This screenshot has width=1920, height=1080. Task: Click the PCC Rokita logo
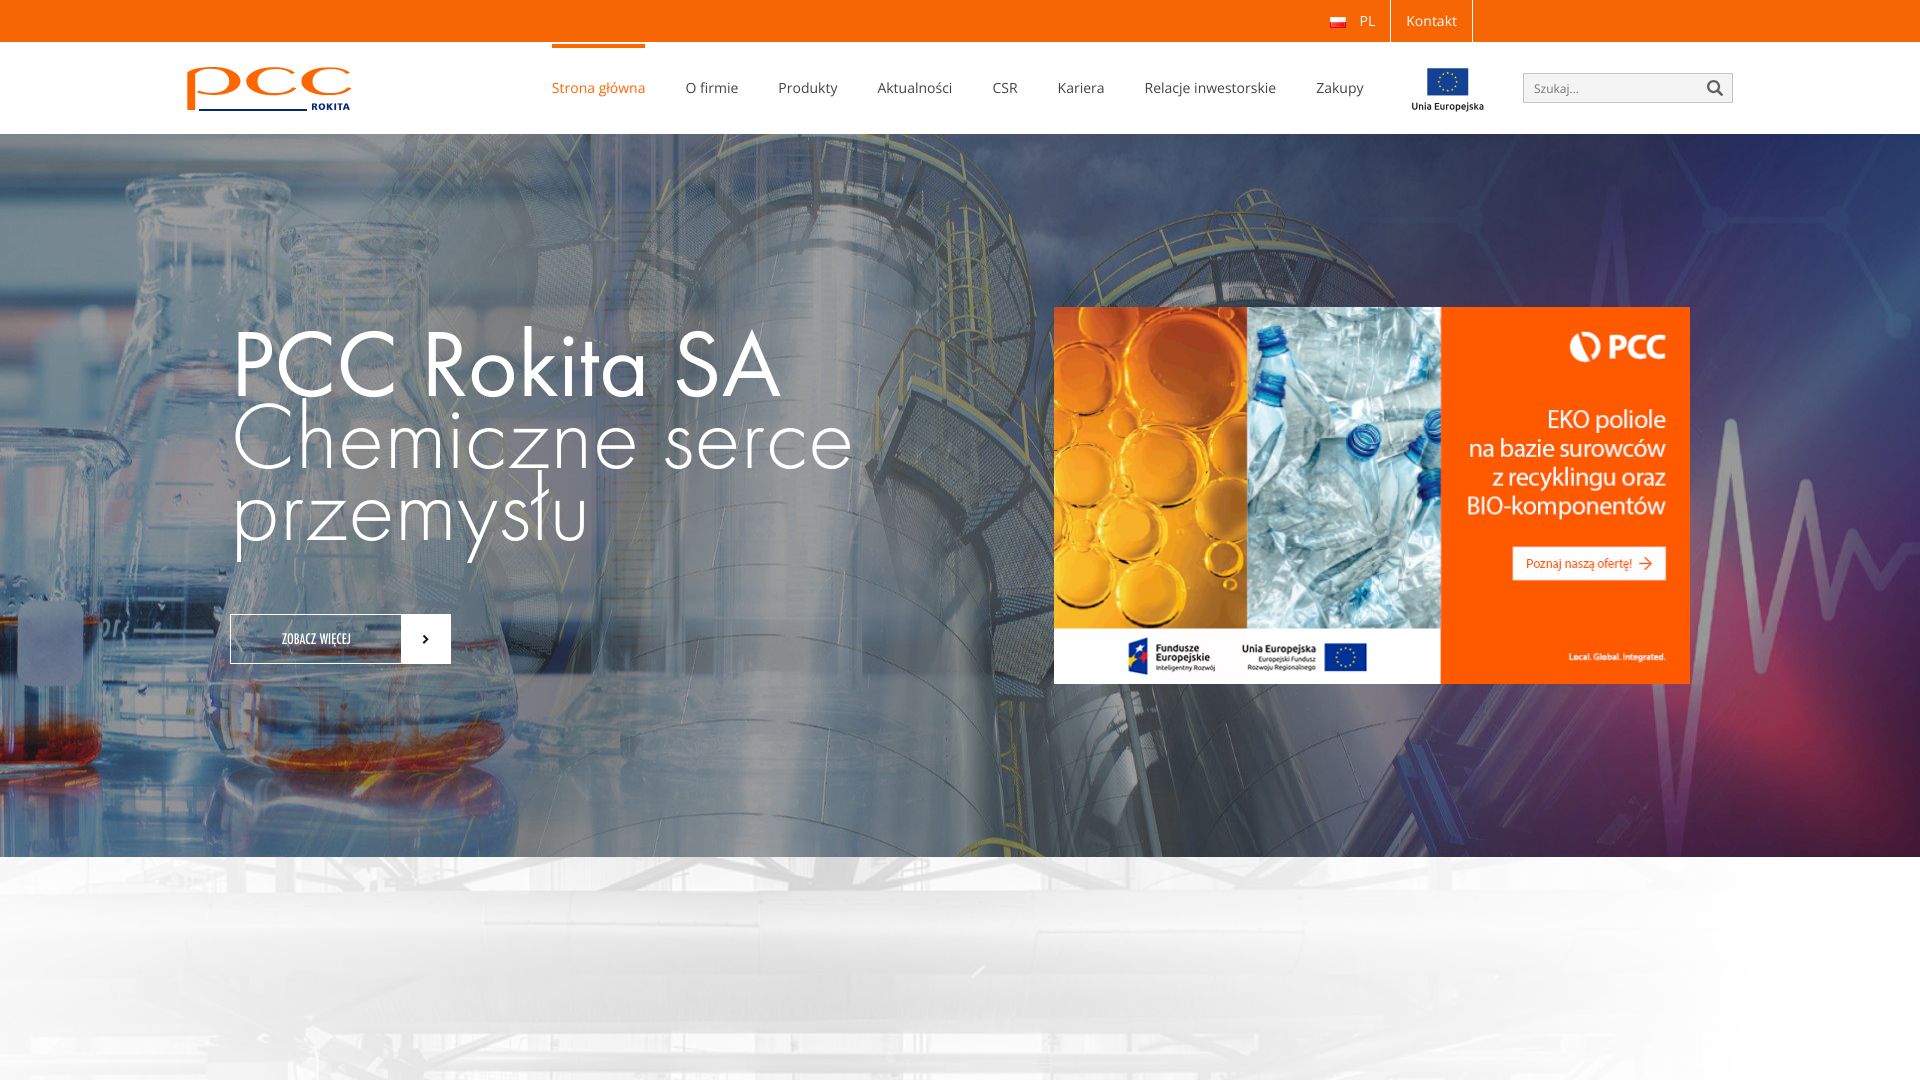tap(269, 88)
